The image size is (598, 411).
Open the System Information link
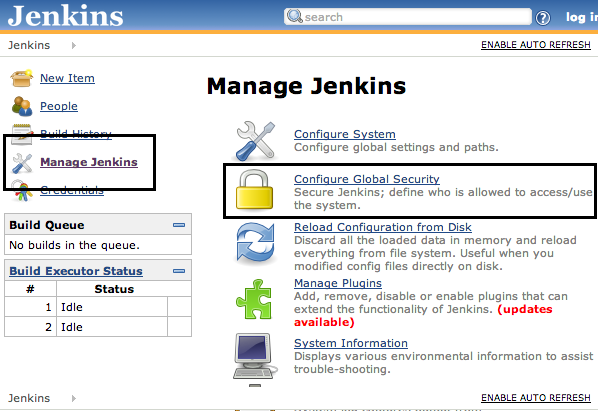pos(351,343)
